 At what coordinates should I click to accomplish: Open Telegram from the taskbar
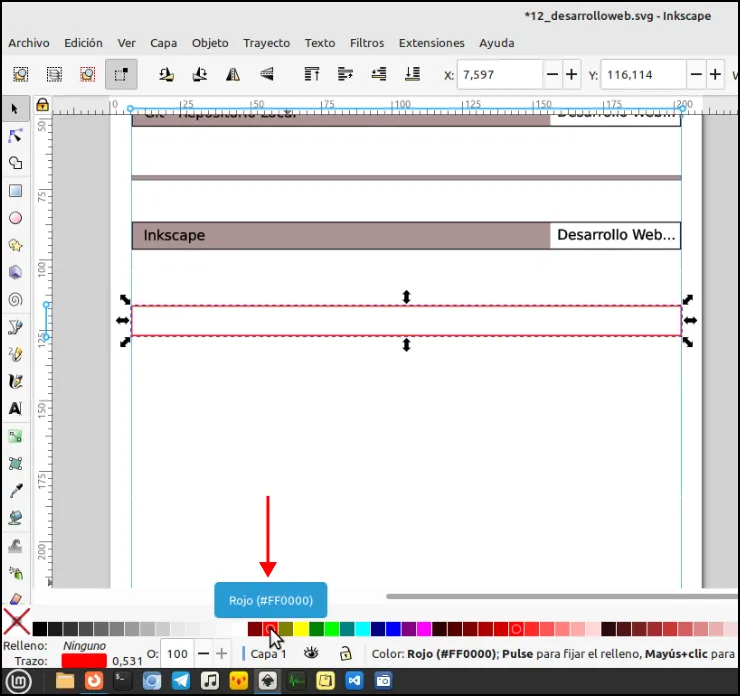(181, 680)
